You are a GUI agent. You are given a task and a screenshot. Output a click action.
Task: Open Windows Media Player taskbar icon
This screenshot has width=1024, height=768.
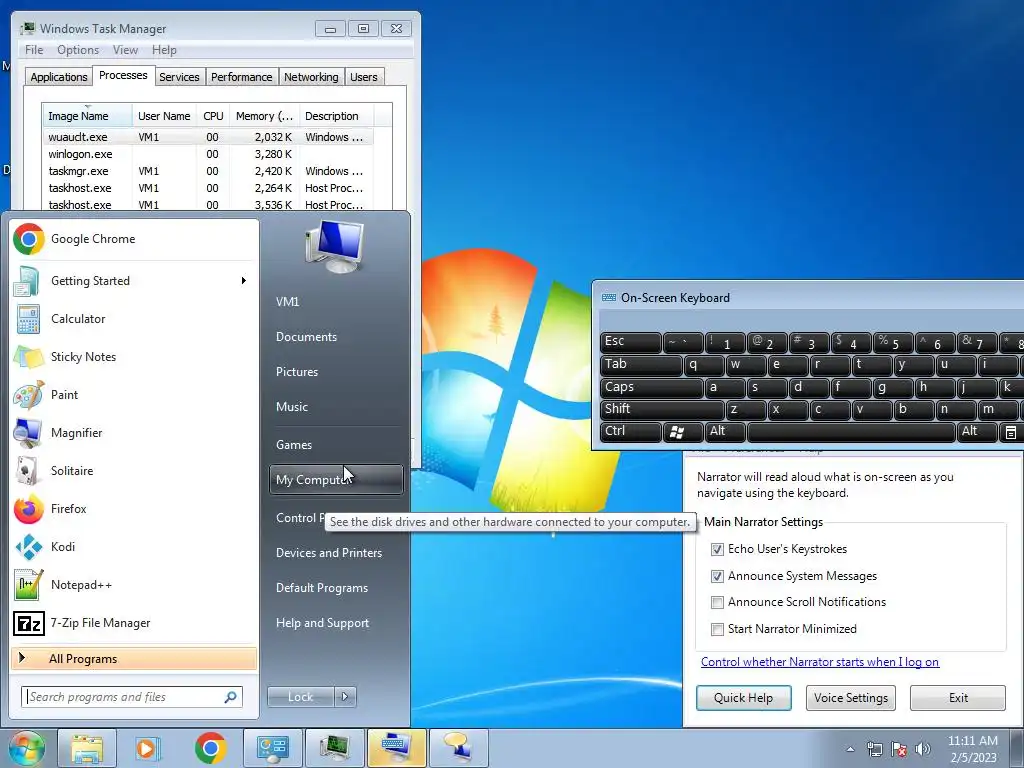click(148, 748)
